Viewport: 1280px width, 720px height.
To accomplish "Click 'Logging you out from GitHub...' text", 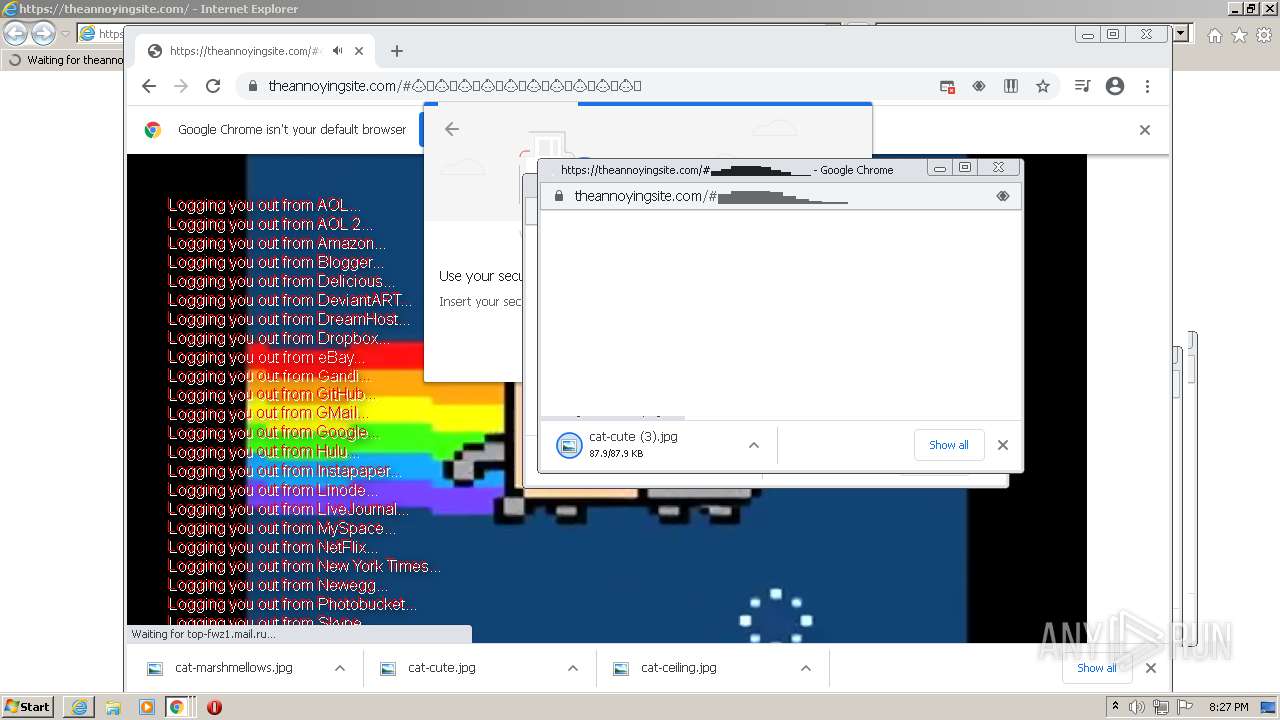I will pyautogui.click(x=272, y=395).
